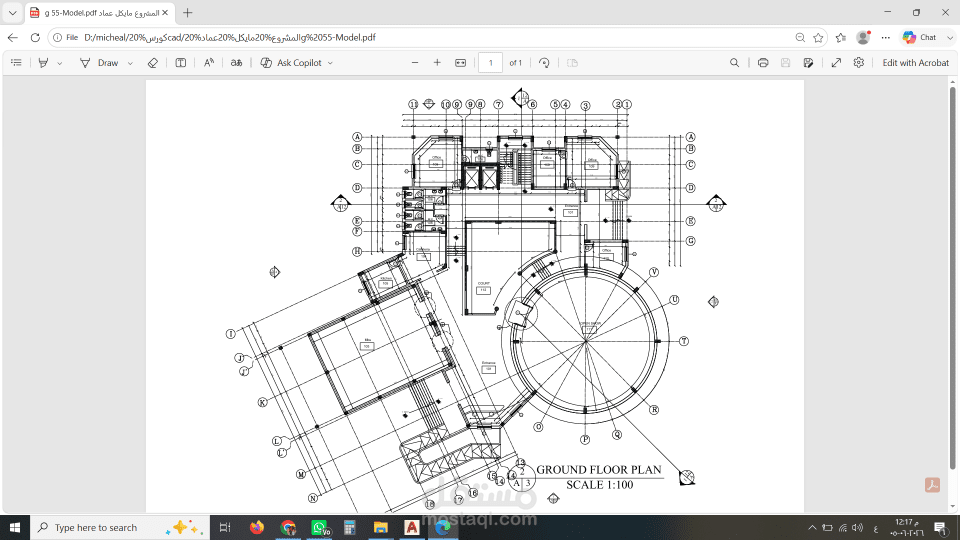This screenshot has width=960, height=540.
Task: Click Ask Copilot button
Action: (291, 62)
